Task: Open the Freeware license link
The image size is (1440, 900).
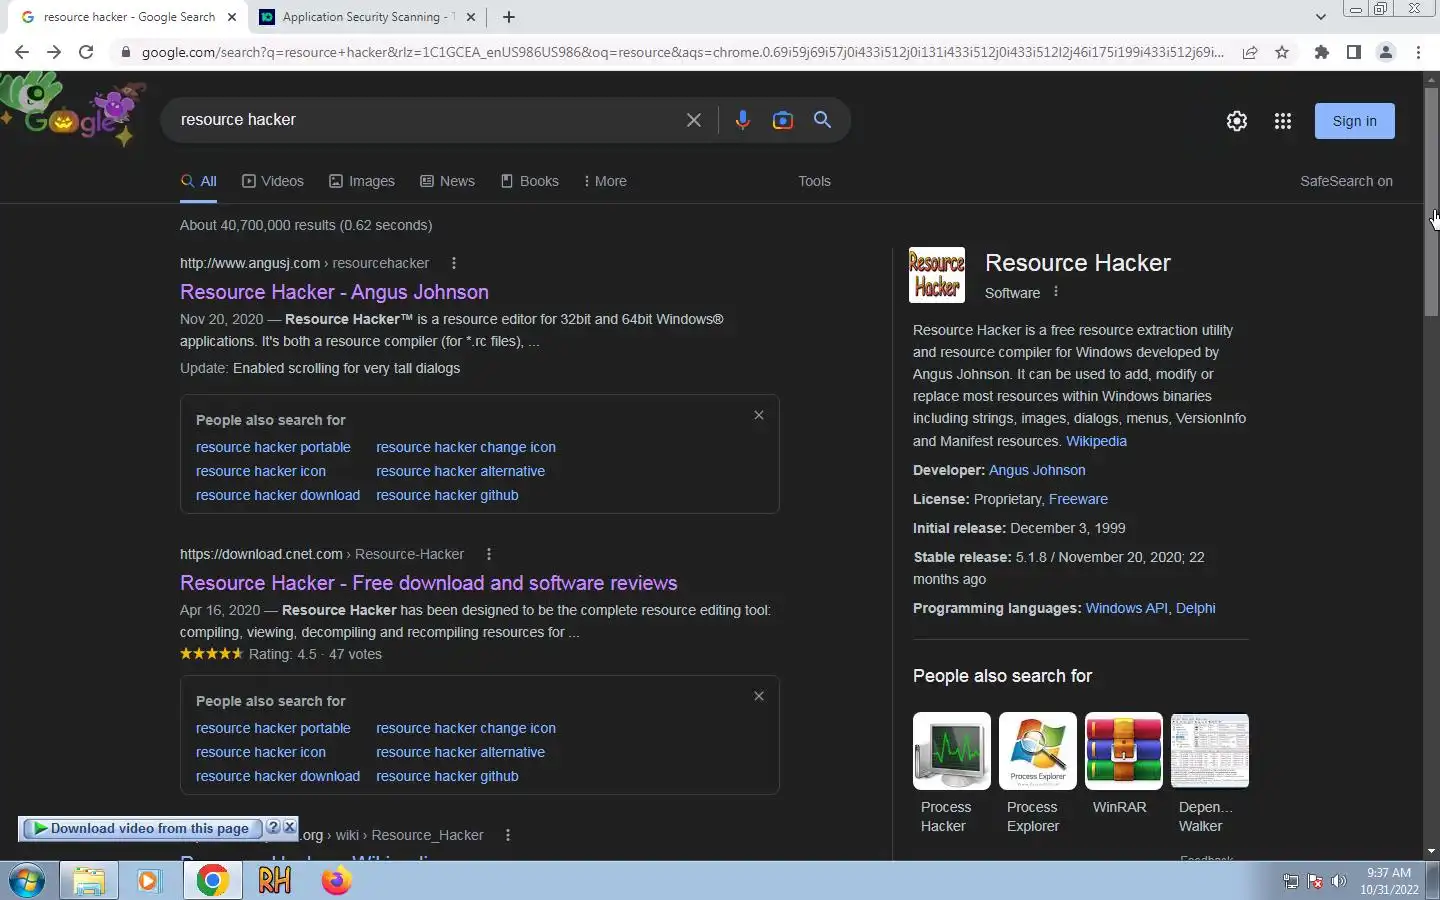Action: click(x=1078, y=499)
